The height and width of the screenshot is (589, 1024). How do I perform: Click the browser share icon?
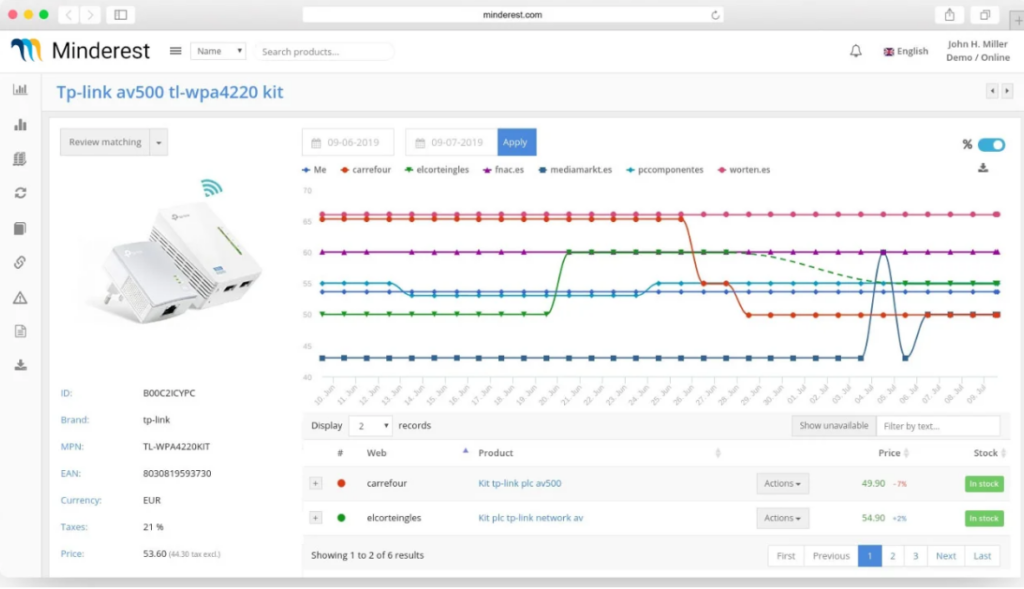[950, 14]
